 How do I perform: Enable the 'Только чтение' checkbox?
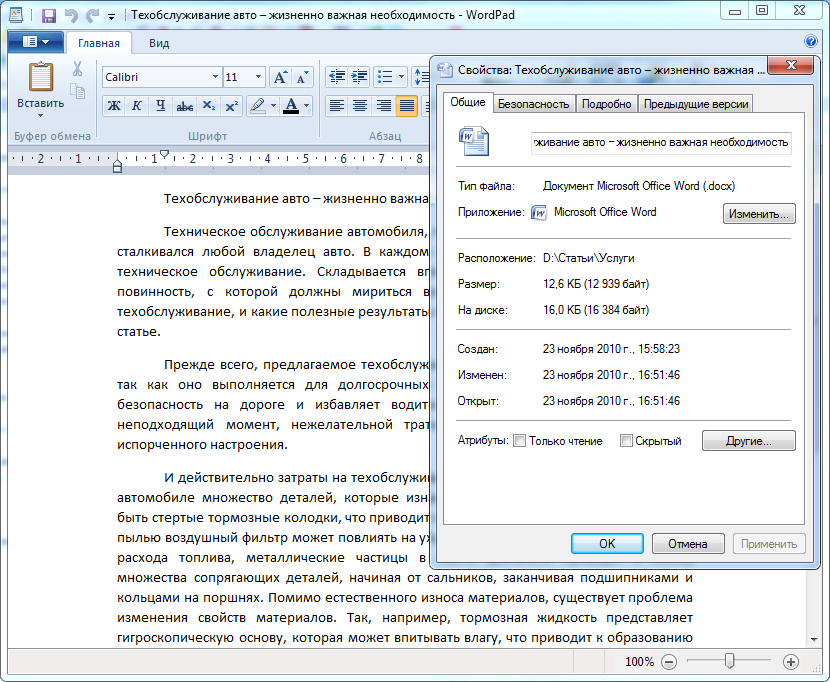(519, 441)
